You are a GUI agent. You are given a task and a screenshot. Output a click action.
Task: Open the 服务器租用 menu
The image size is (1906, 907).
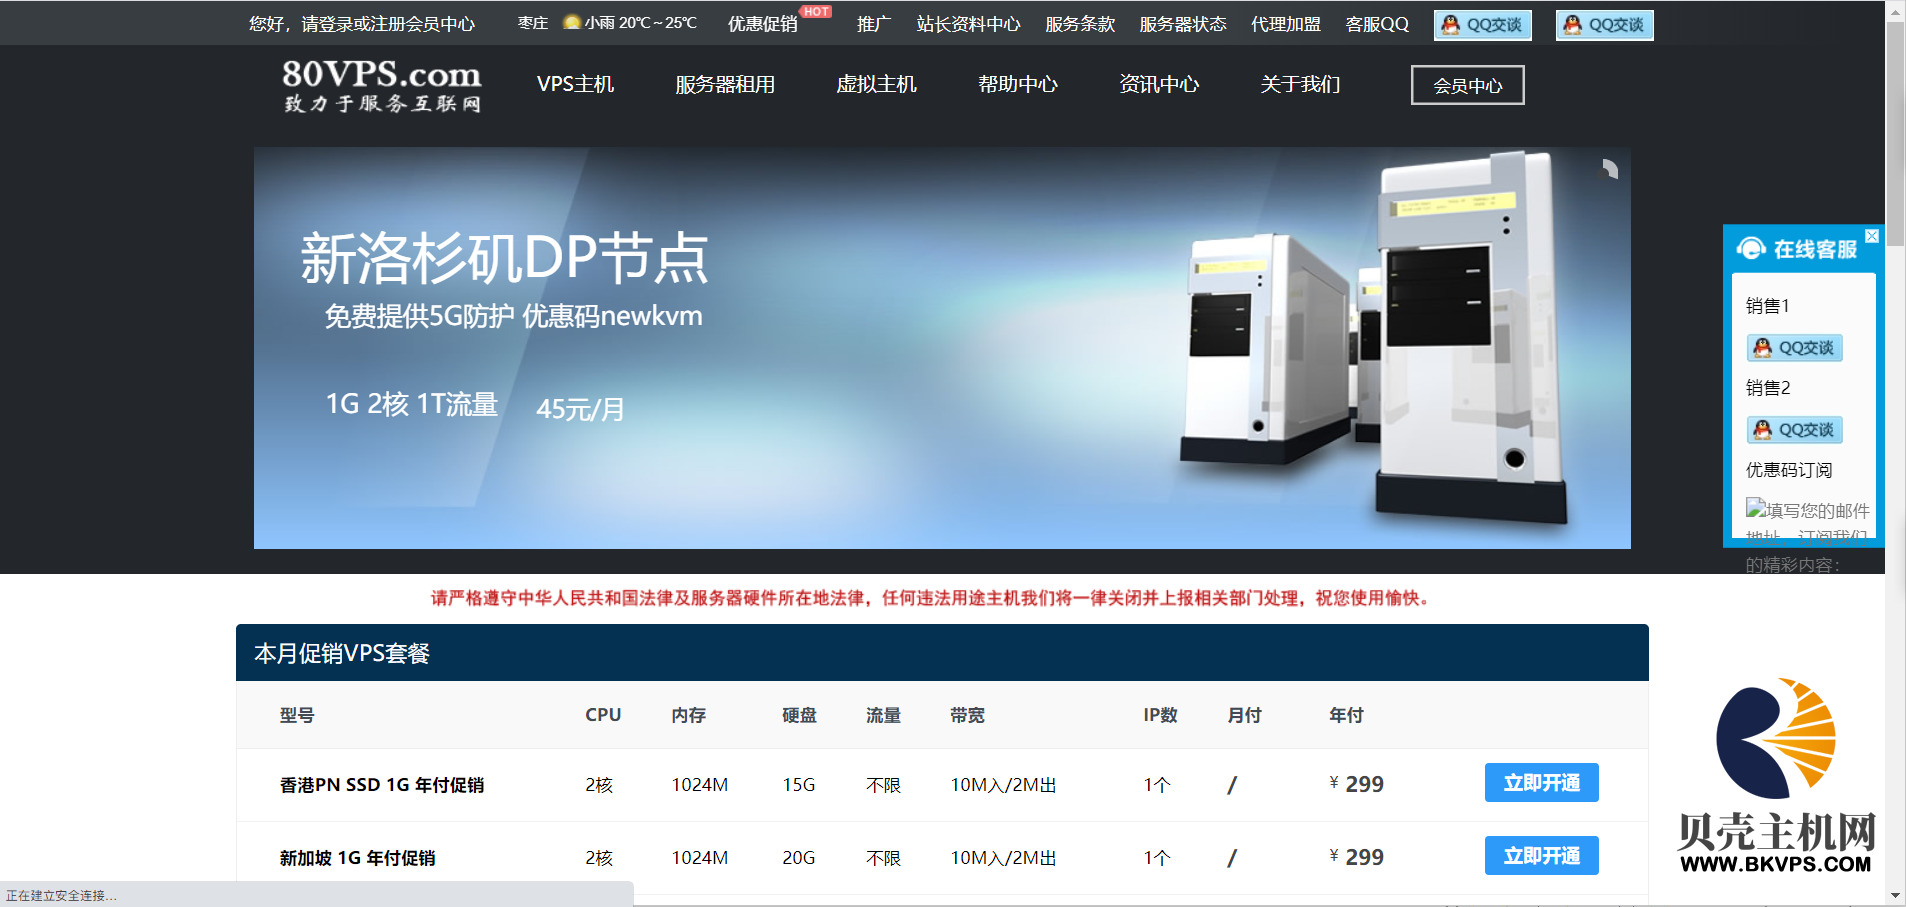(725, 85)
